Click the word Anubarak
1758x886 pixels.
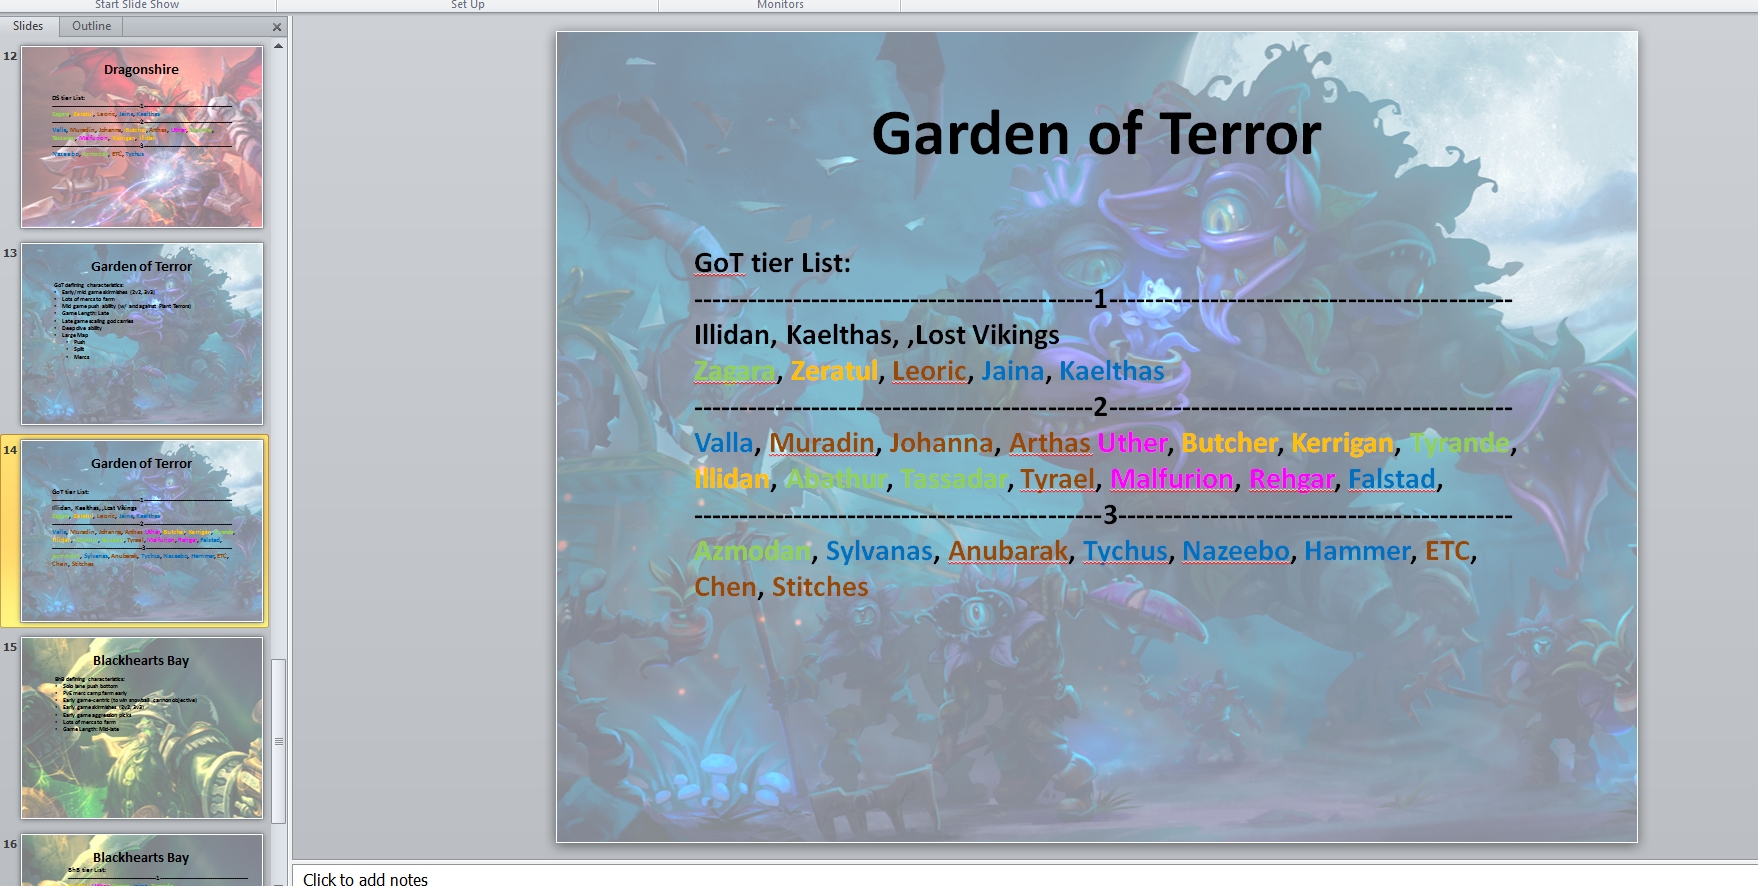[x=1008, y=551]
